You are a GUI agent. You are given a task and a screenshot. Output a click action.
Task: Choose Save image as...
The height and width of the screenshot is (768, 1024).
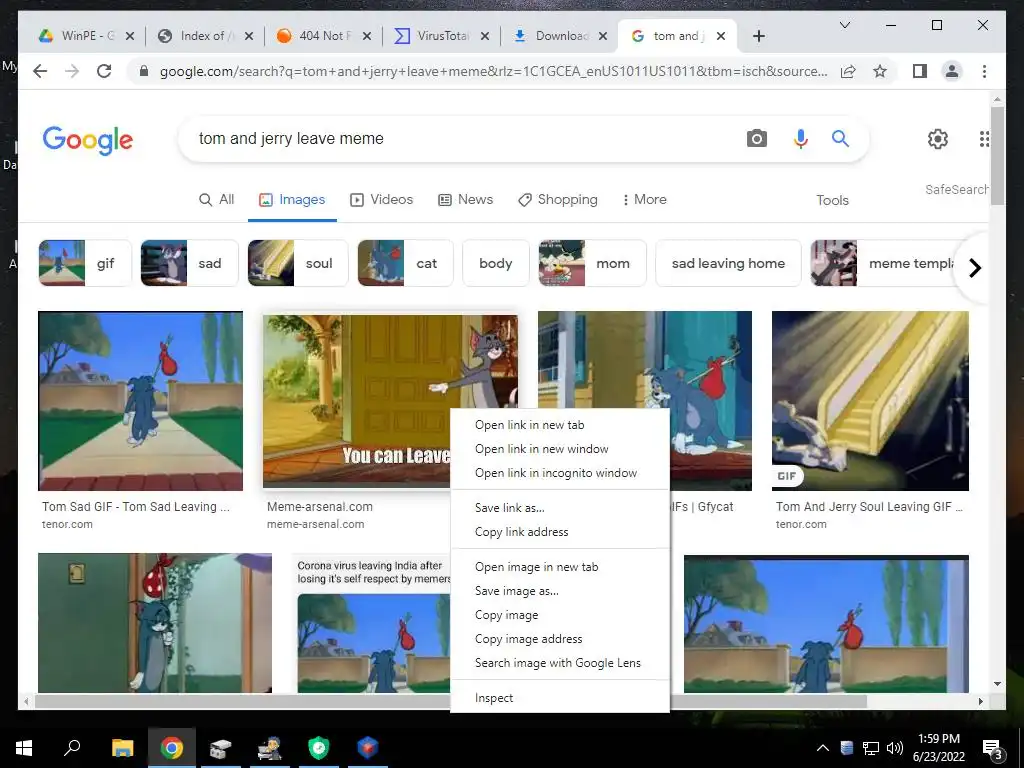pyautogui.click(x=560, y=590)
